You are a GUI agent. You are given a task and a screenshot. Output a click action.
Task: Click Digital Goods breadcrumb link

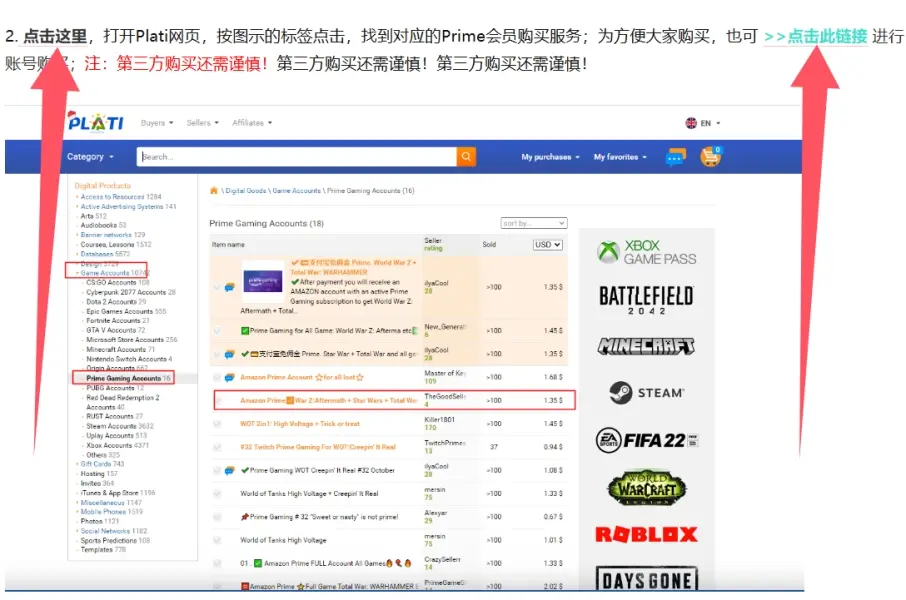(246, 191)
